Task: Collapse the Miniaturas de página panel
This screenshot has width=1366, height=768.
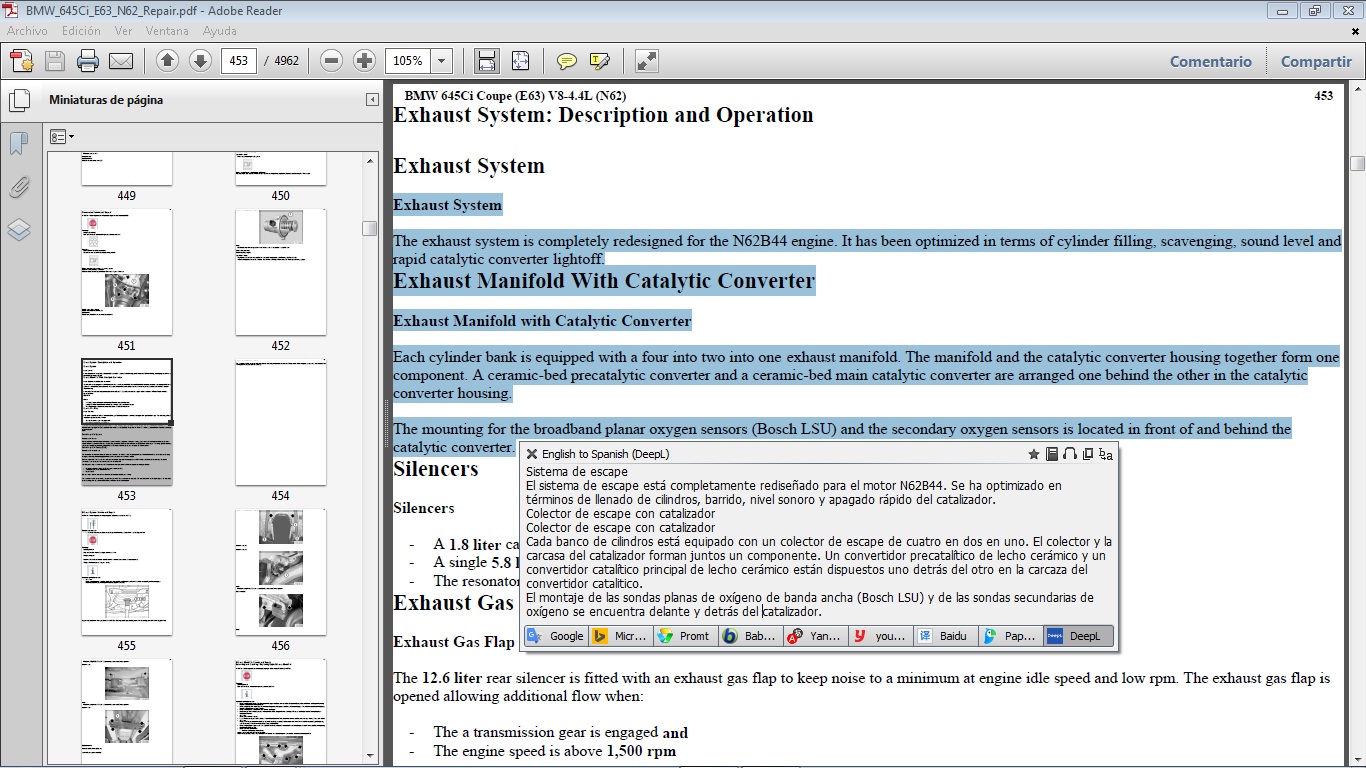Action: (x=372, y=100)
